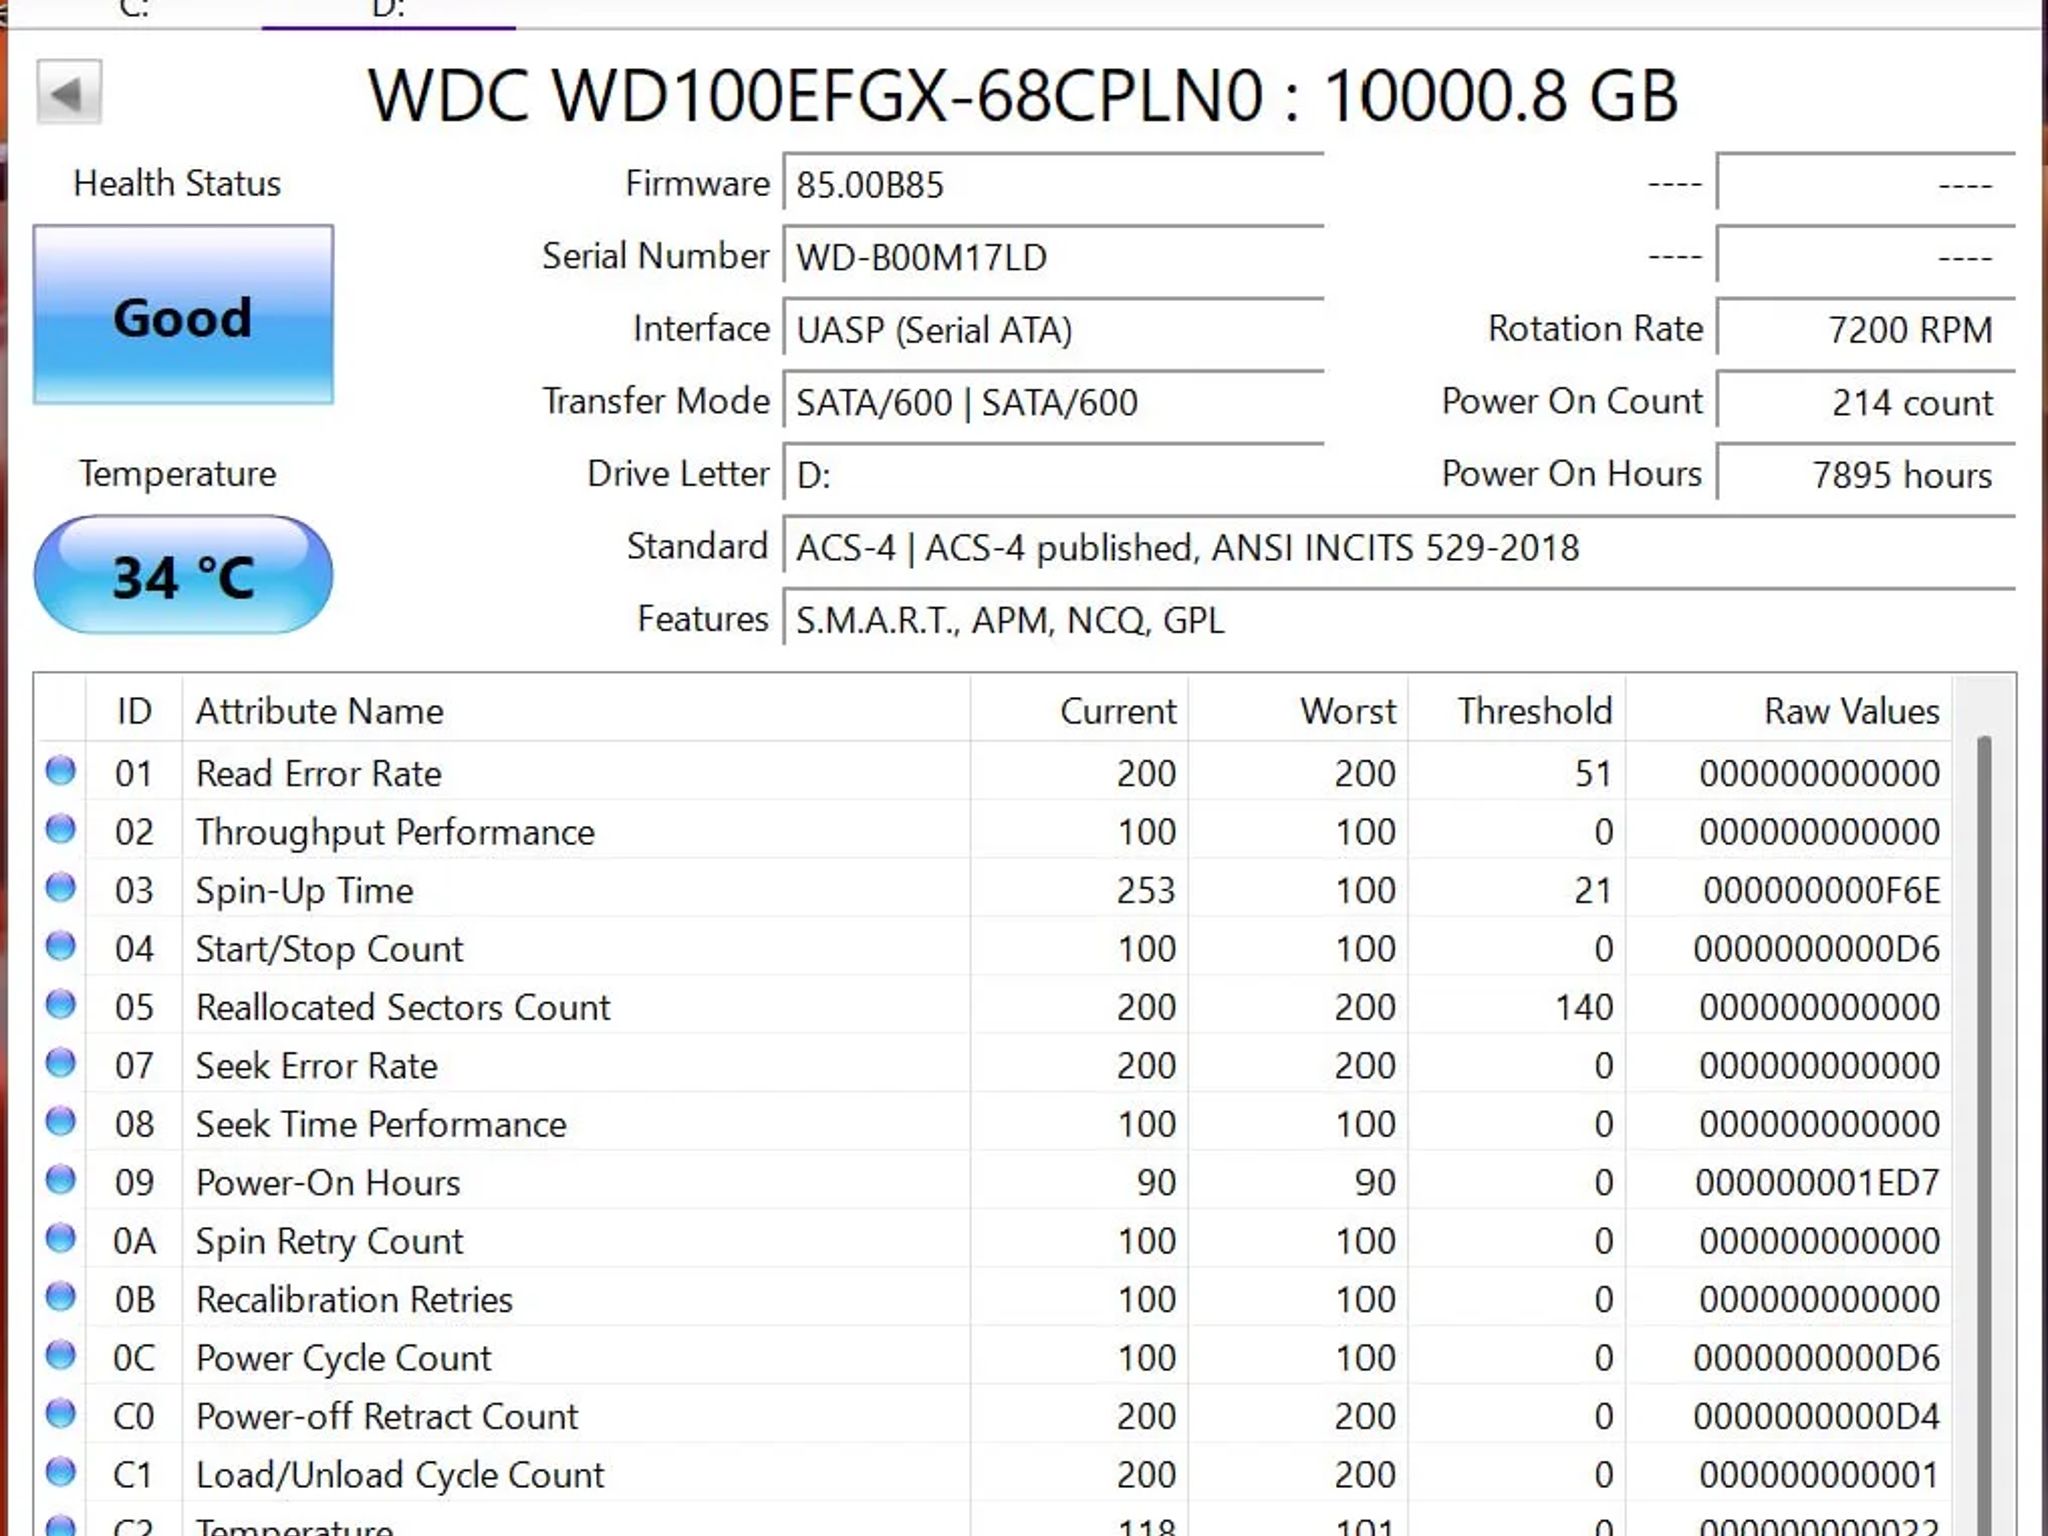Click status icon of Spin-Up Time row
Image resolution: width=2048 pixels, height=1536 pixels.
click(61, 888)
